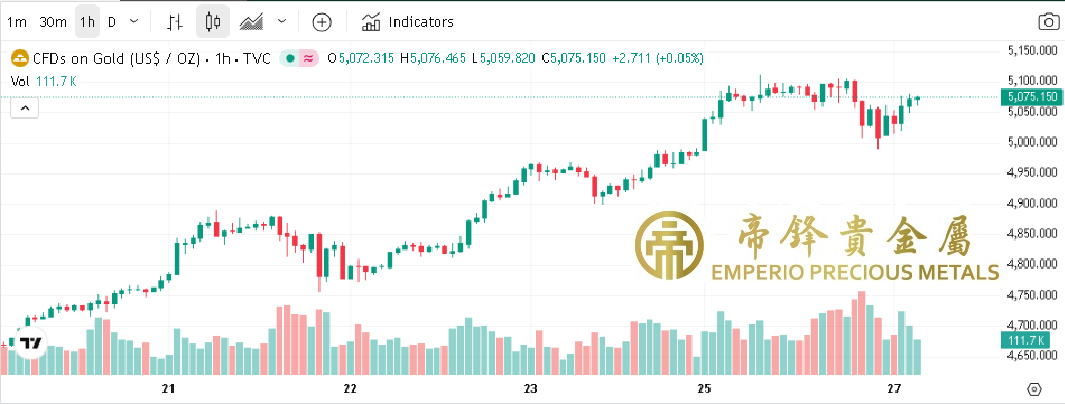The width and height of the screenshot is (1065, 404).
Task: Select the Bars chart style icon
Action: [x=174, y=21]
